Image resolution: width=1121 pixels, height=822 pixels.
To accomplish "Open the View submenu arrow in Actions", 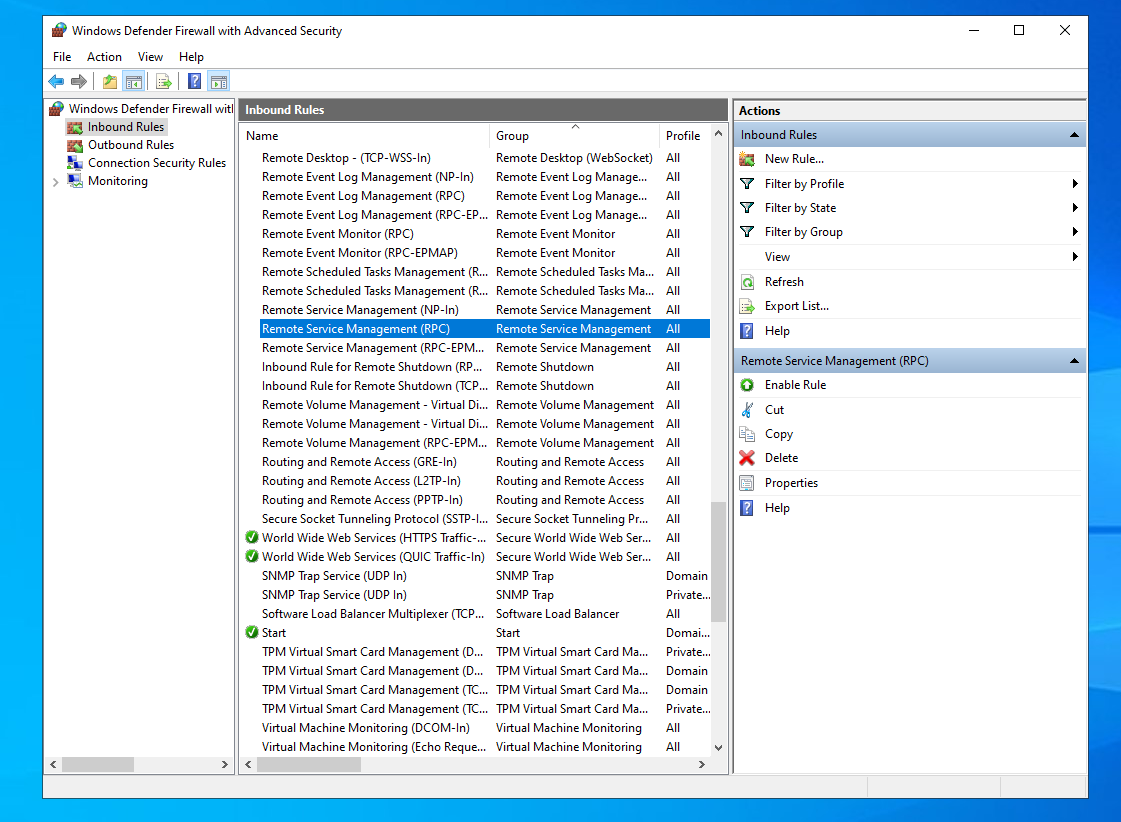I will [x=1075, y=257].
